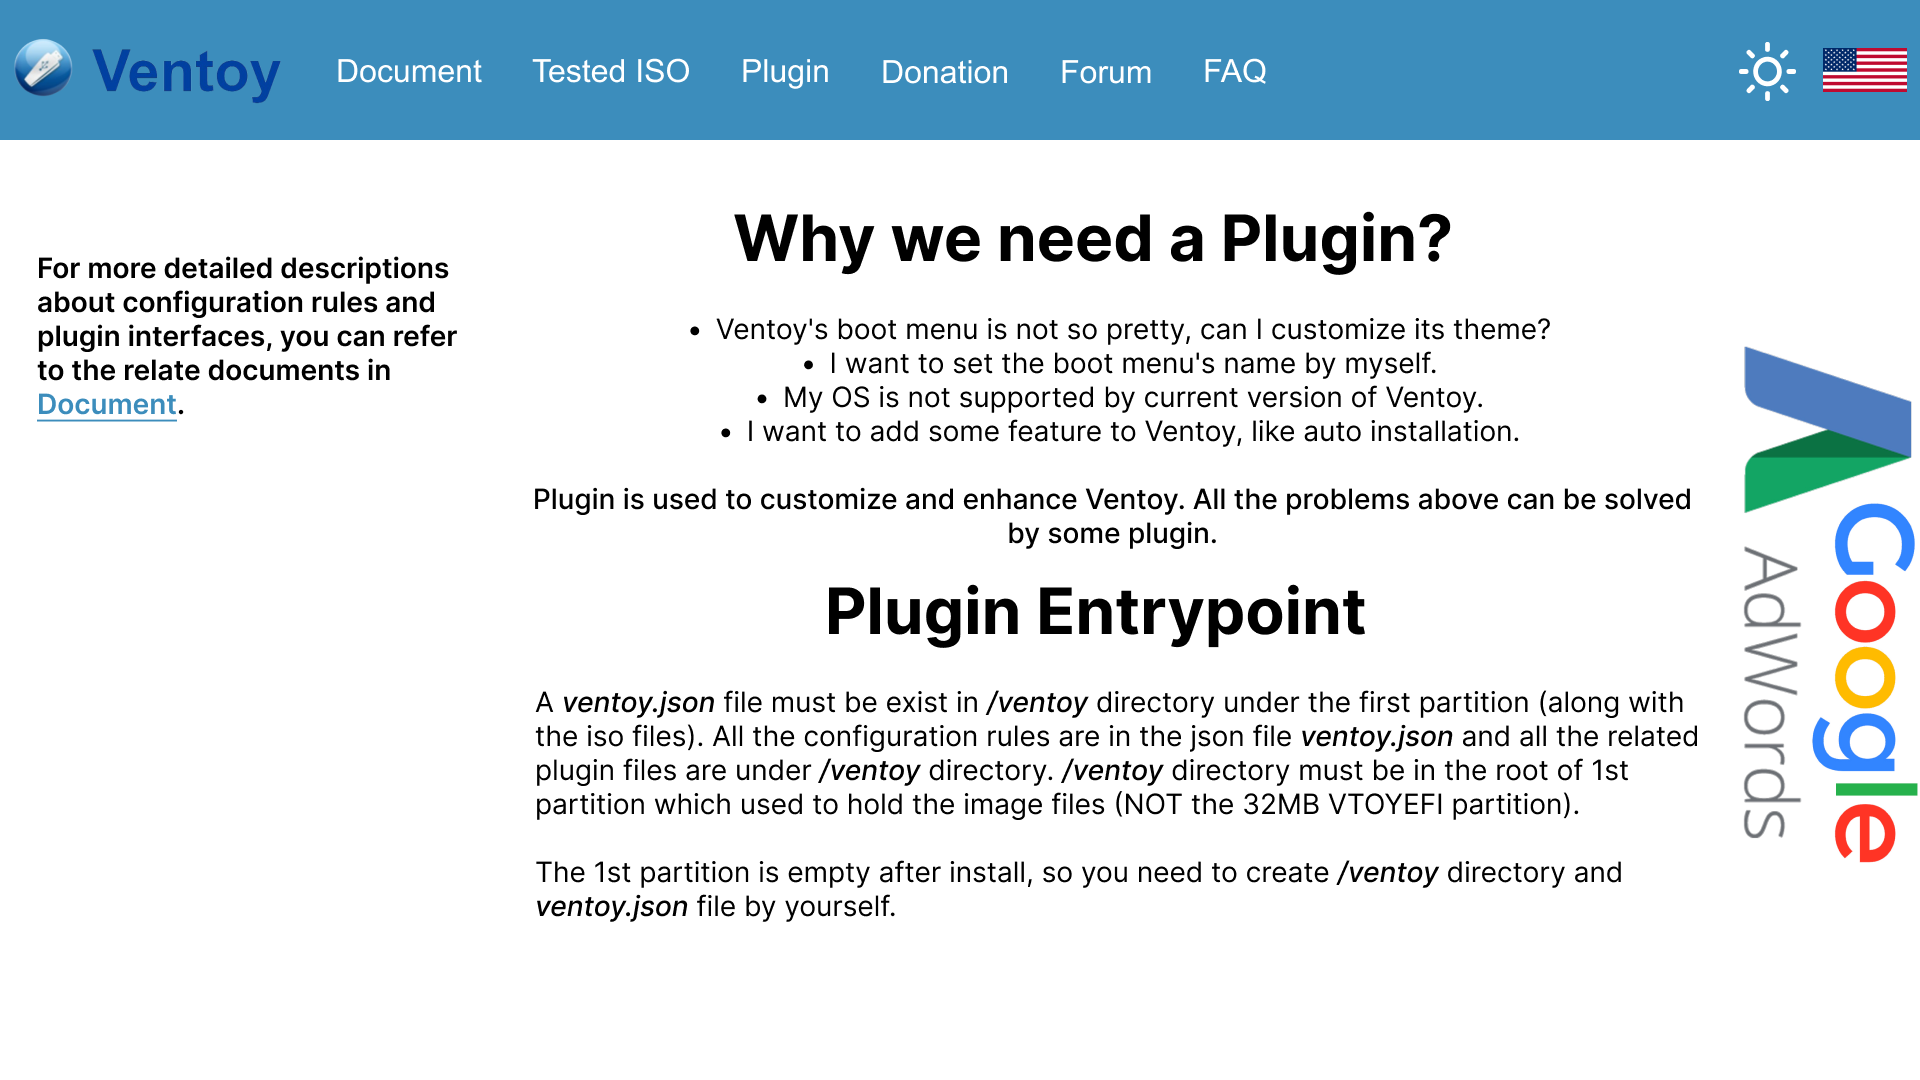Click paragraph 'Plugin is used to customize'
Viewport: 1920px width, 1080px height.
click(1112, 516)
